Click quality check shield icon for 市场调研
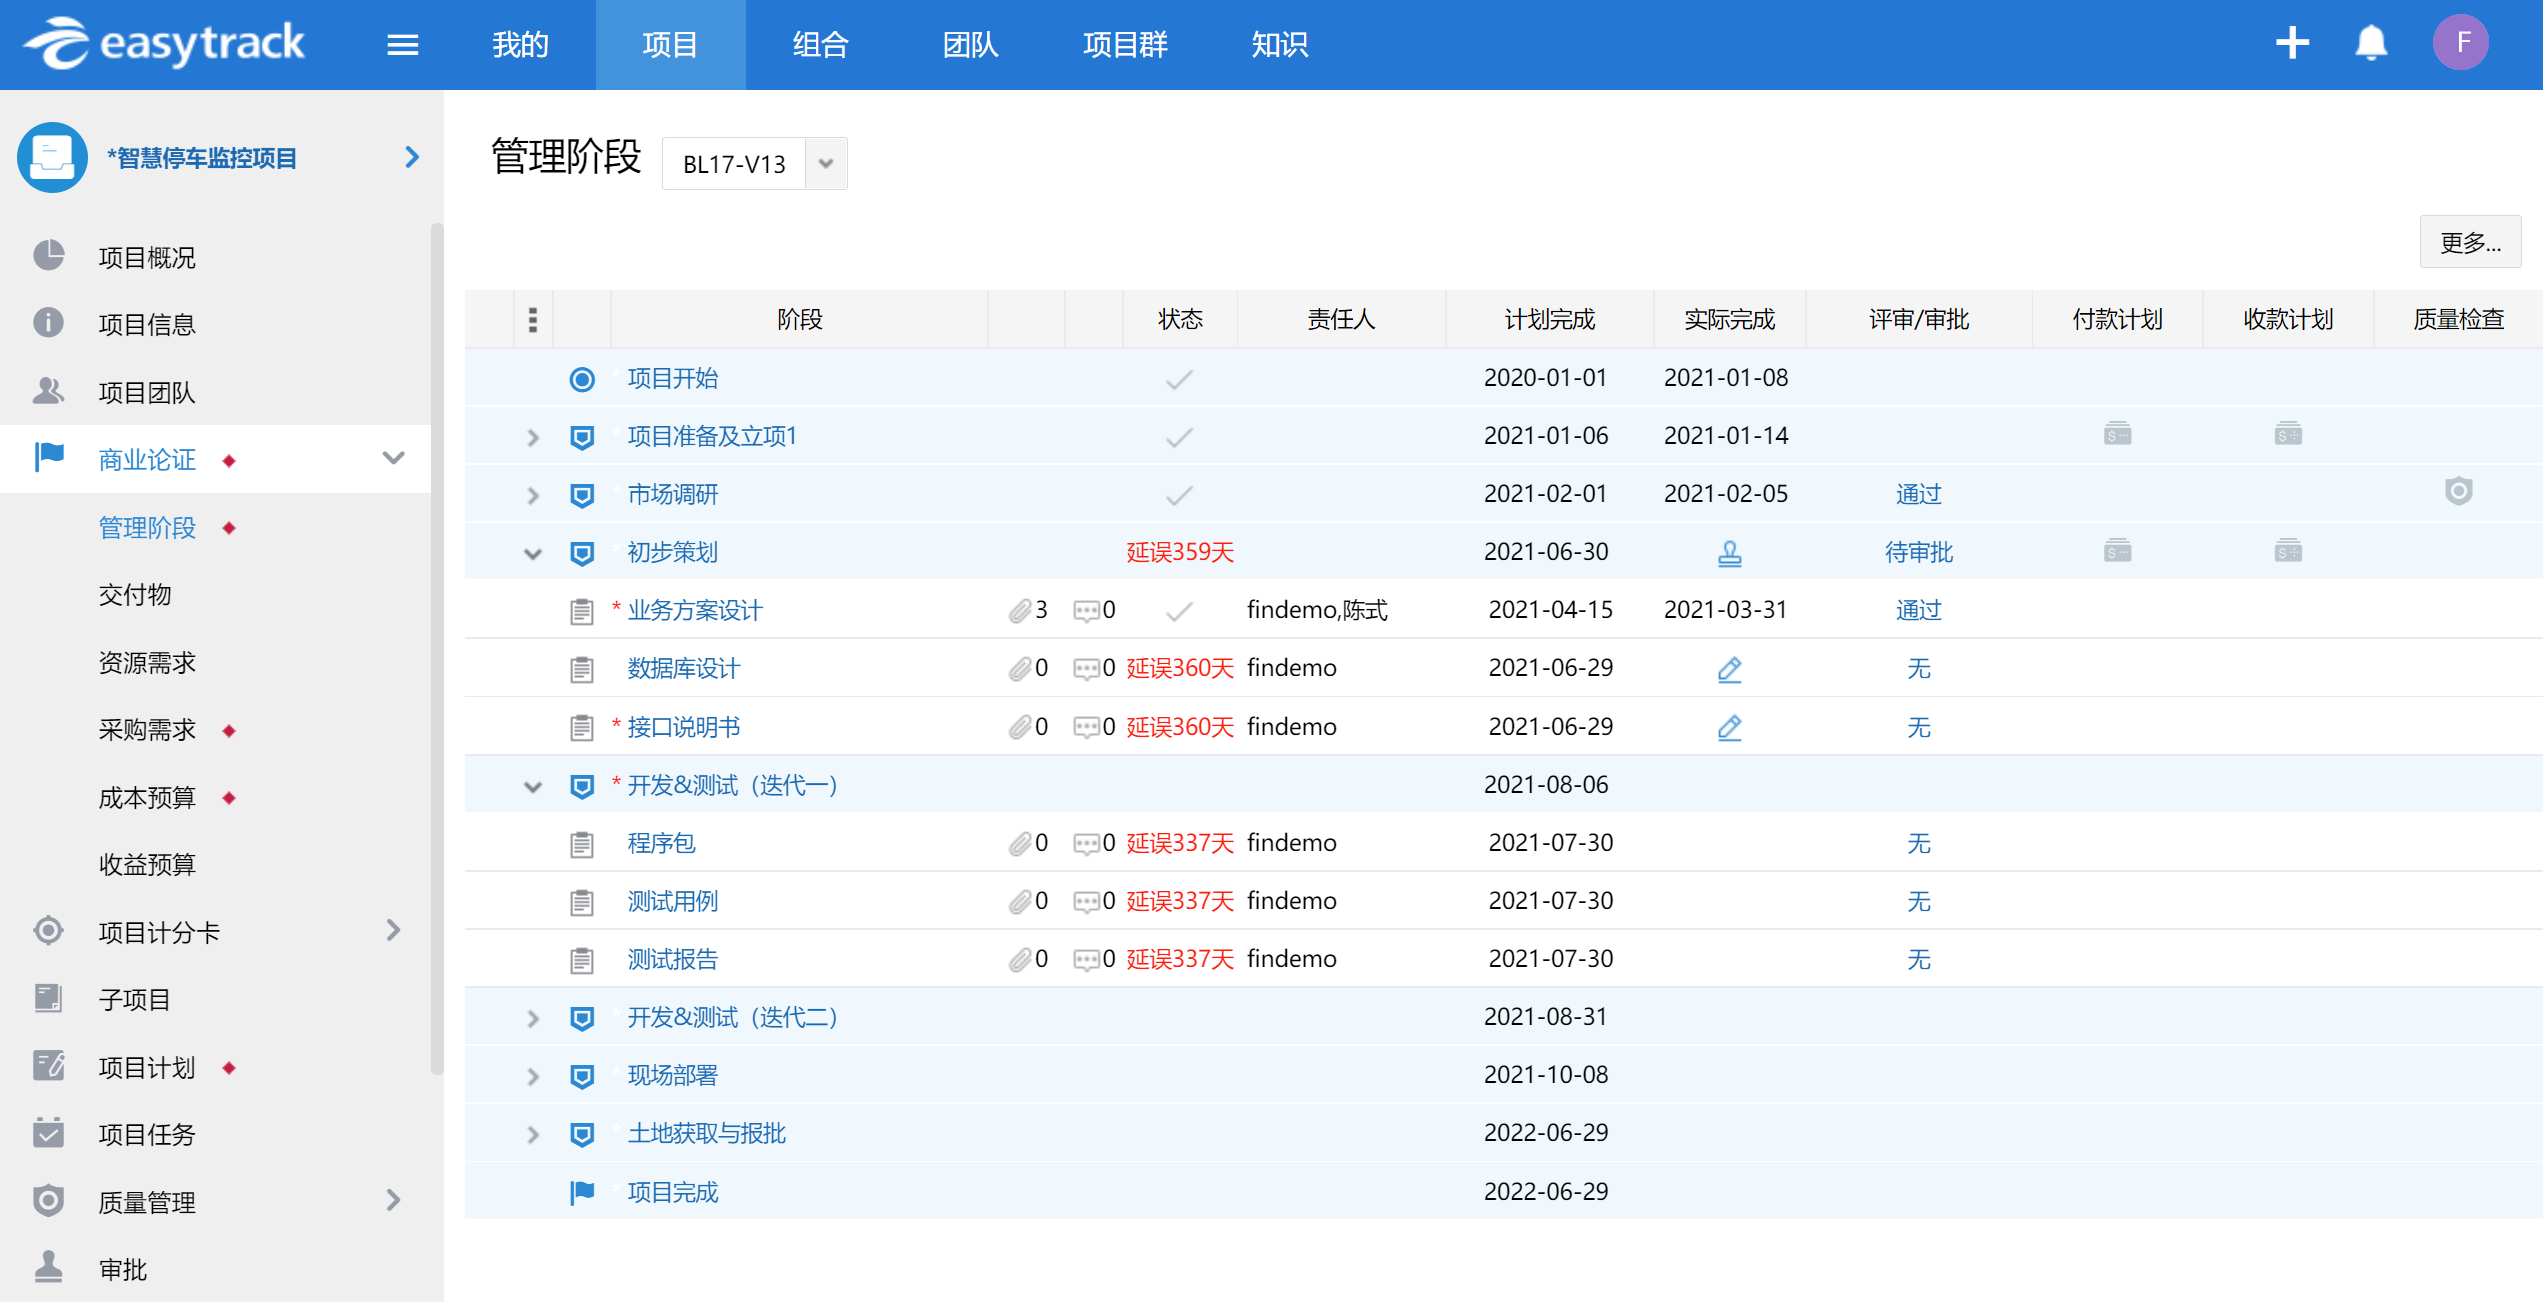Image resolution: width=2543 pixels, height=1302 pixels. [x=2458, y=492]
